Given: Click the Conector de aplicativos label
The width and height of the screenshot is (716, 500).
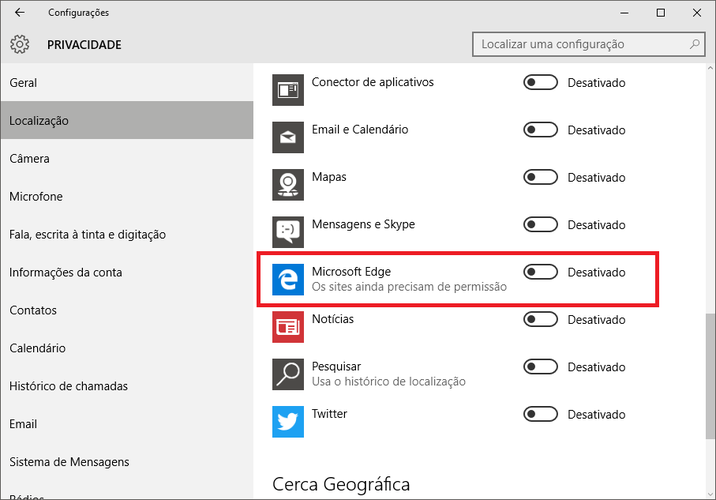Looking at the screenshot, I should coord(373,82).
